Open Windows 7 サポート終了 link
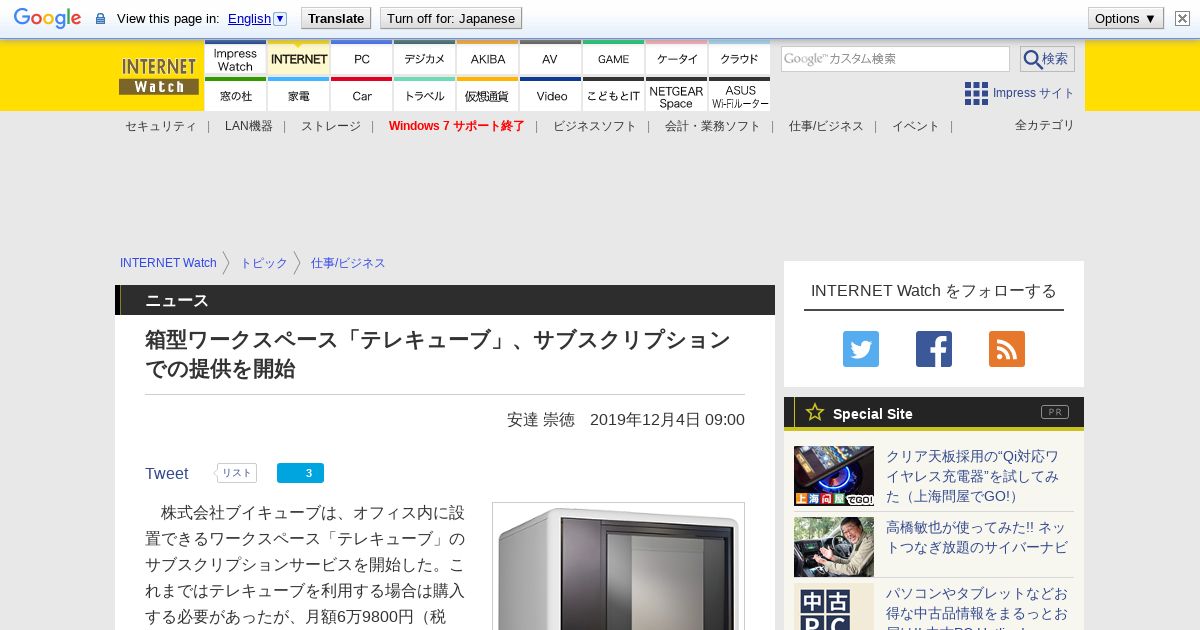Image resolution: width=1200 pixels, height=630 pixels. click(x=456, y=126)
